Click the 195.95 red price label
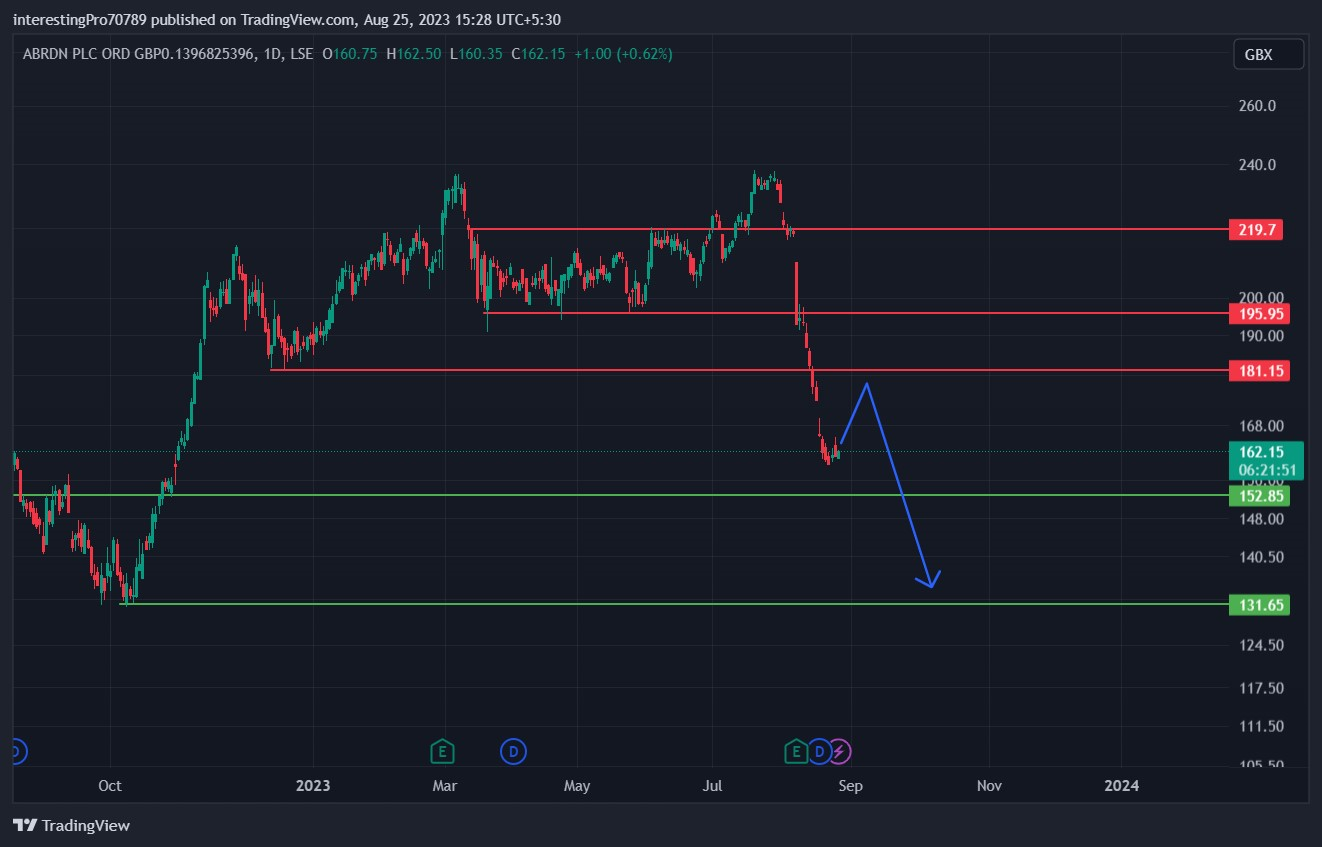The image size is (1322, 847). (1259, 314)
